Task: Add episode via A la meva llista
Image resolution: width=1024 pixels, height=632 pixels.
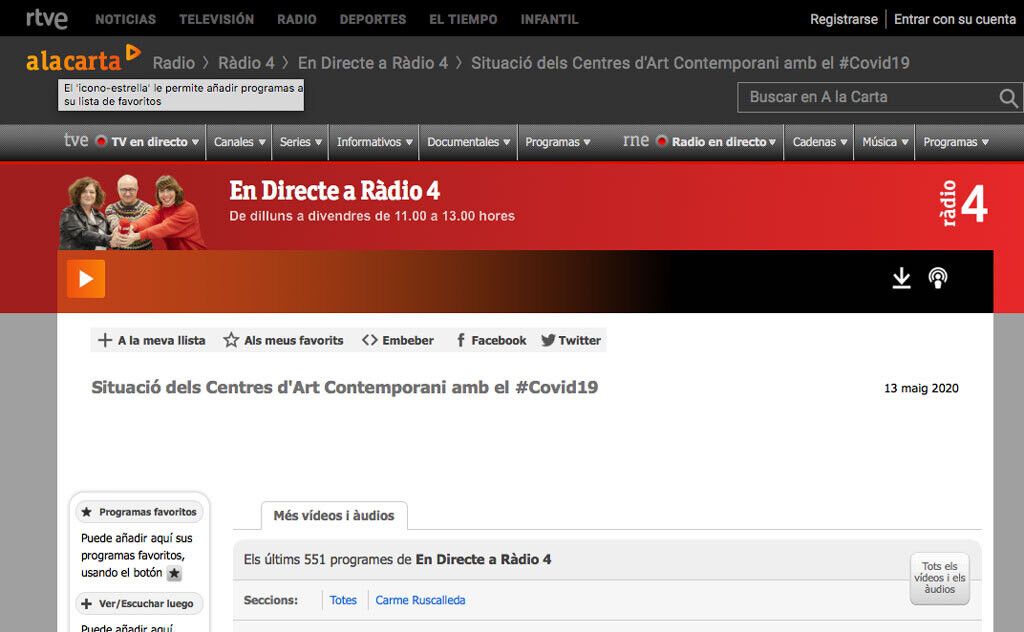Action: click(152, 340)
